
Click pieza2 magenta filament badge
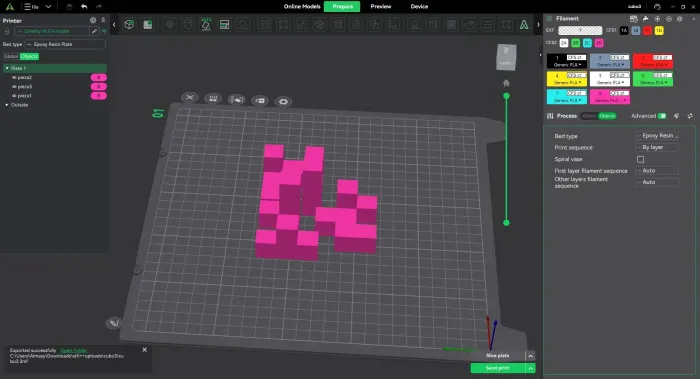tap(99, 78)
